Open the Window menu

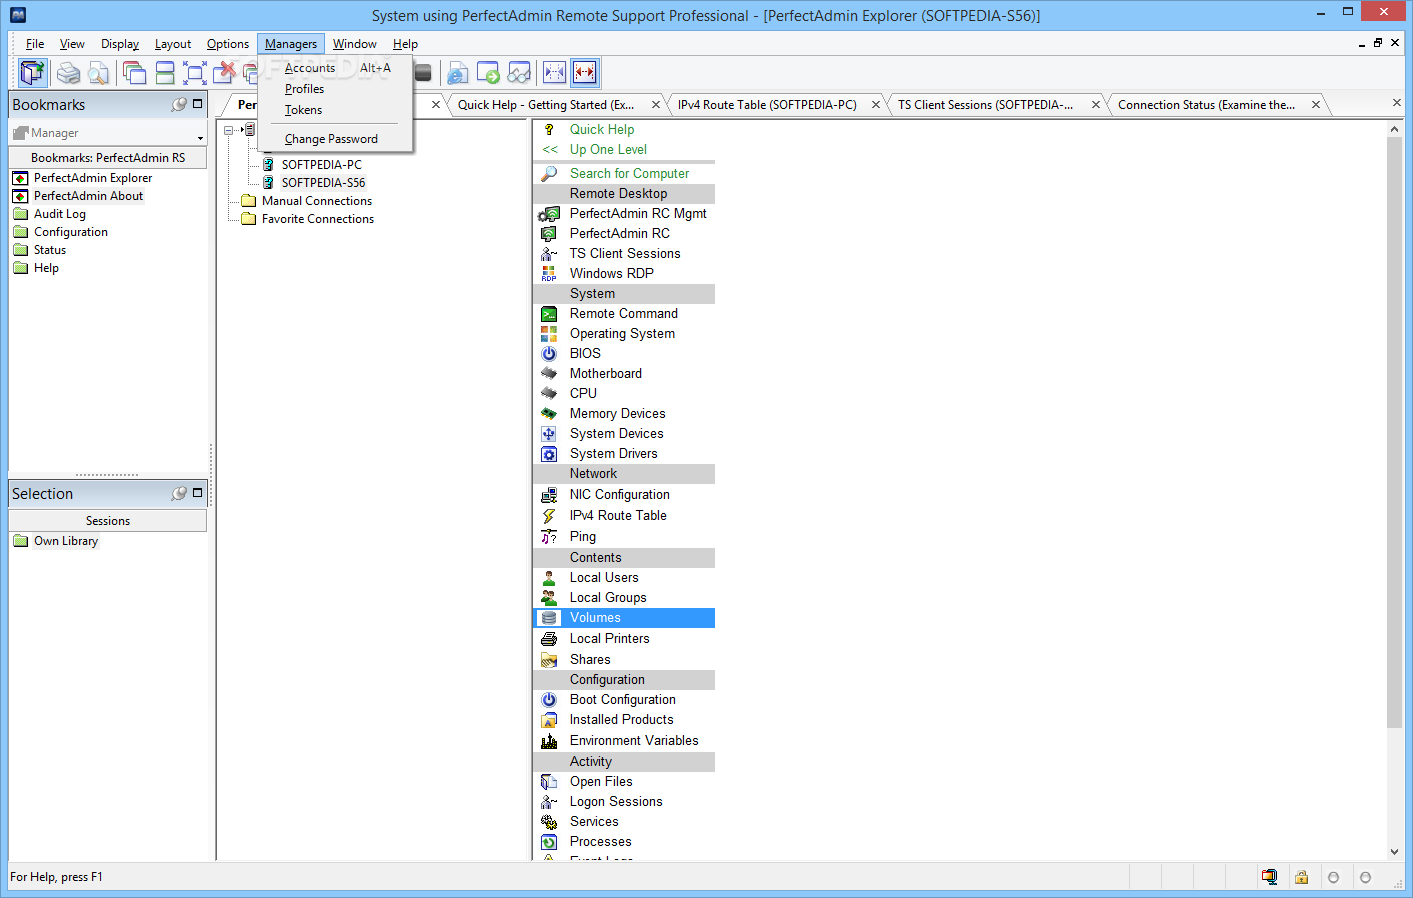tap(355, 44)
